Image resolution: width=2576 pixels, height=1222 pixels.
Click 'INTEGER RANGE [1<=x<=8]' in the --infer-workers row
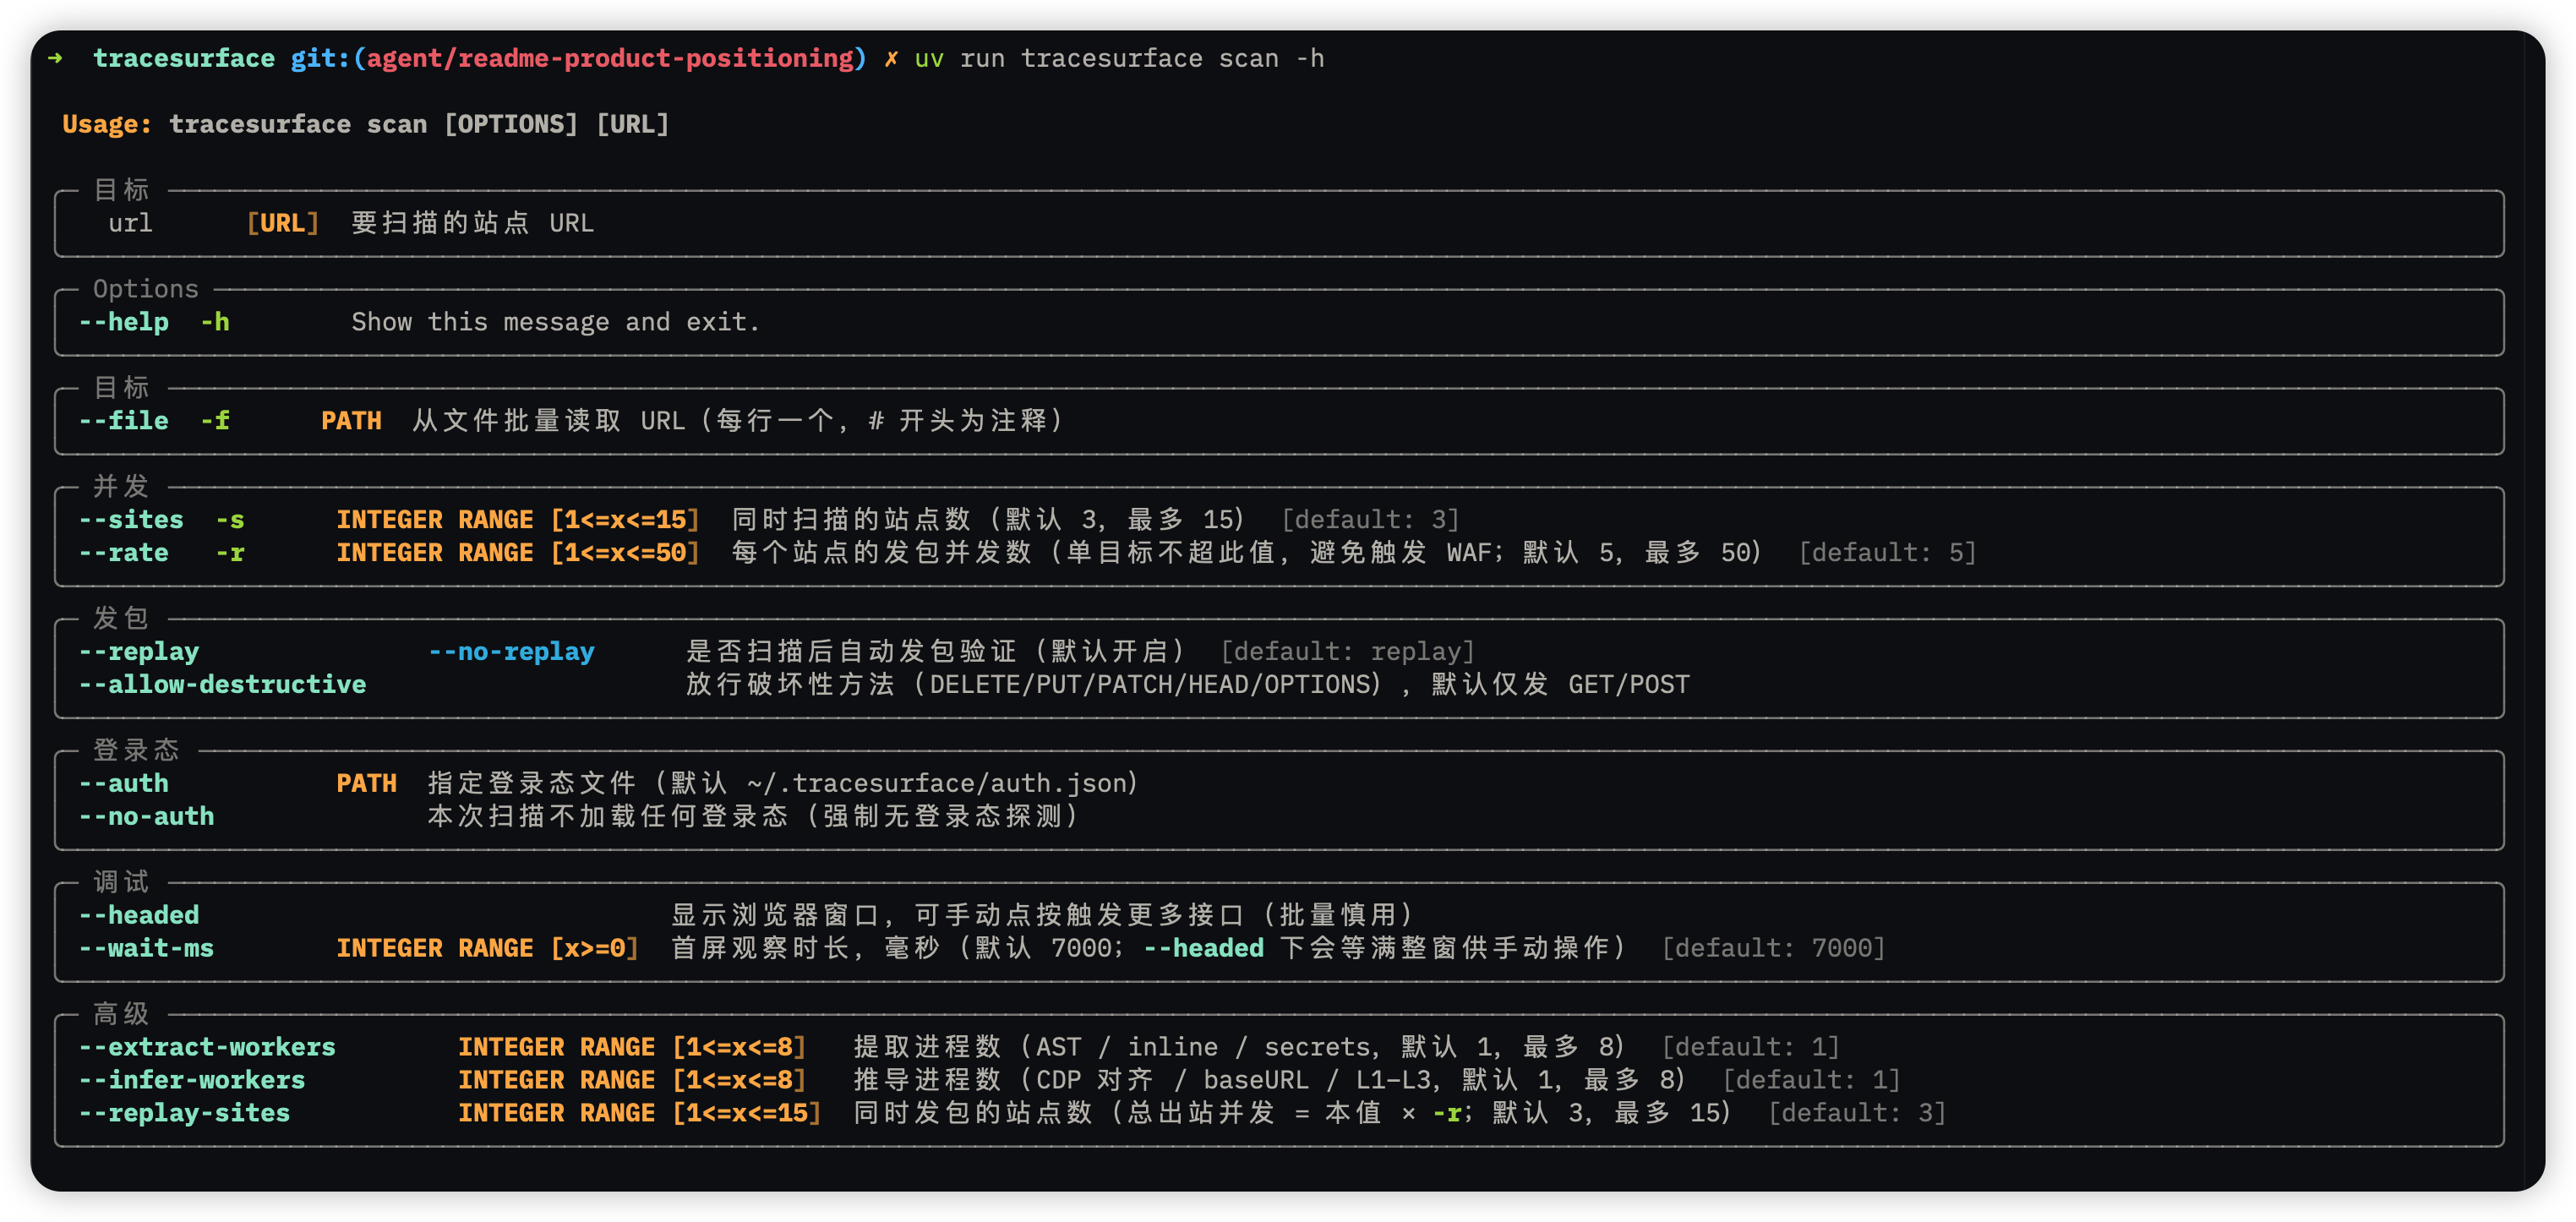pos(632,1081)
